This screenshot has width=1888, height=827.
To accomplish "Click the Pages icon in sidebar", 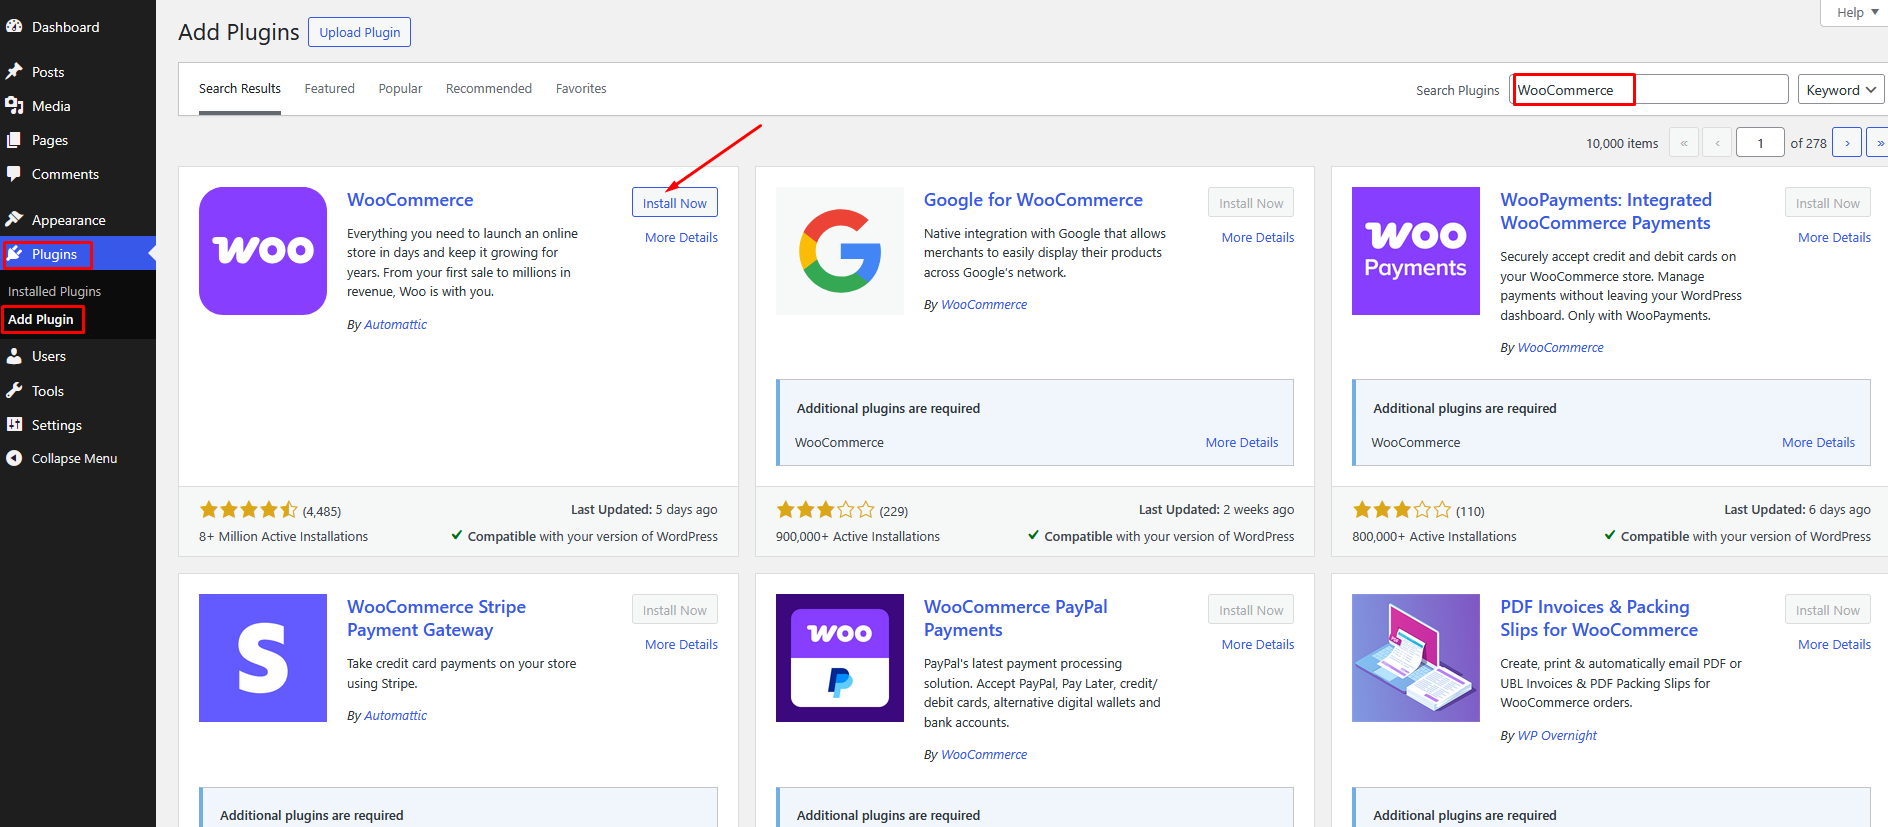I will click(14, 140).
